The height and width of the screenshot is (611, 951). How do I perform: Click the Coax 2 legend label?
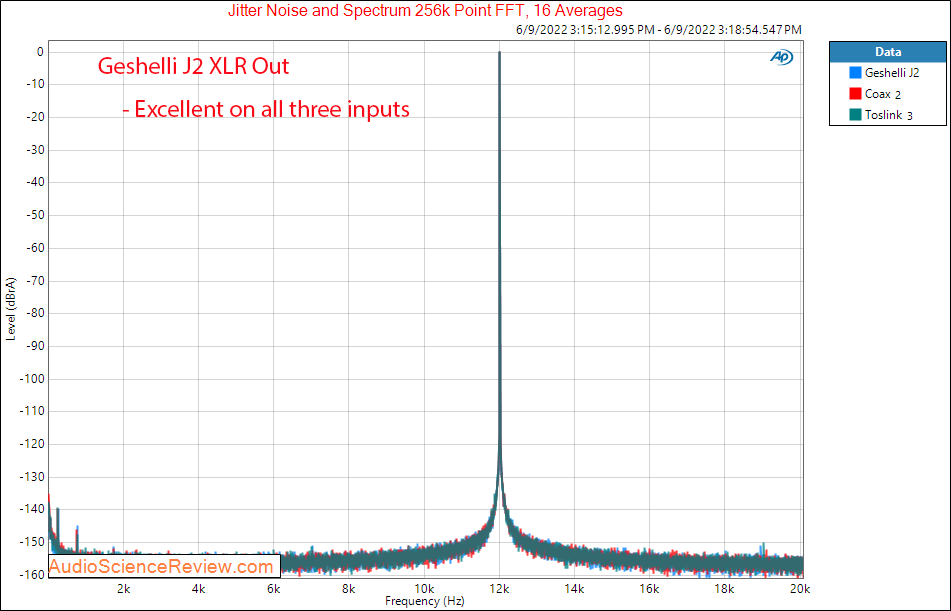883,94
